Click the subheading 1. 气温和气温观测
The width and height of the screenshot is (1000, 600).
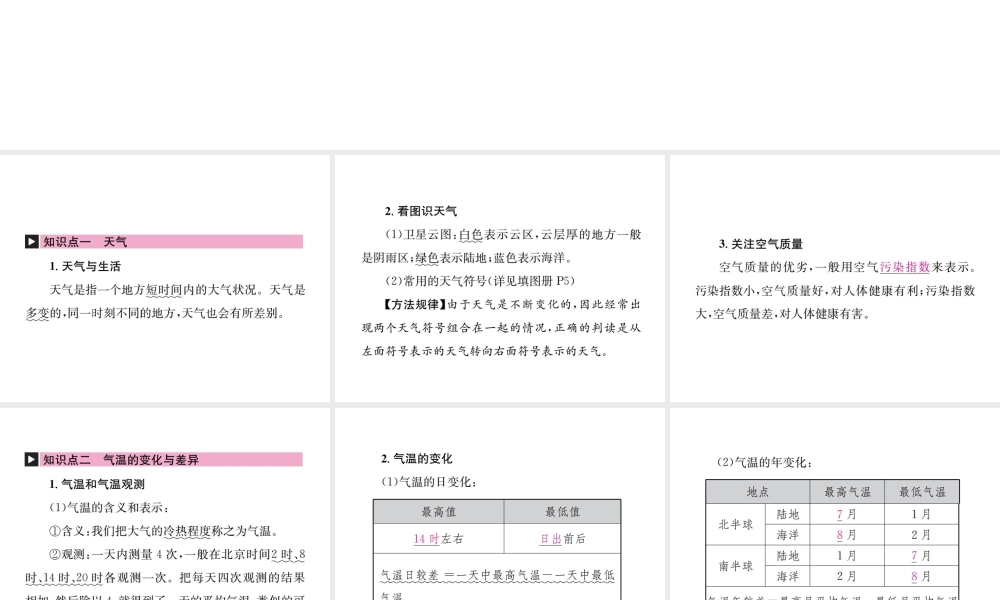[97, 484]
